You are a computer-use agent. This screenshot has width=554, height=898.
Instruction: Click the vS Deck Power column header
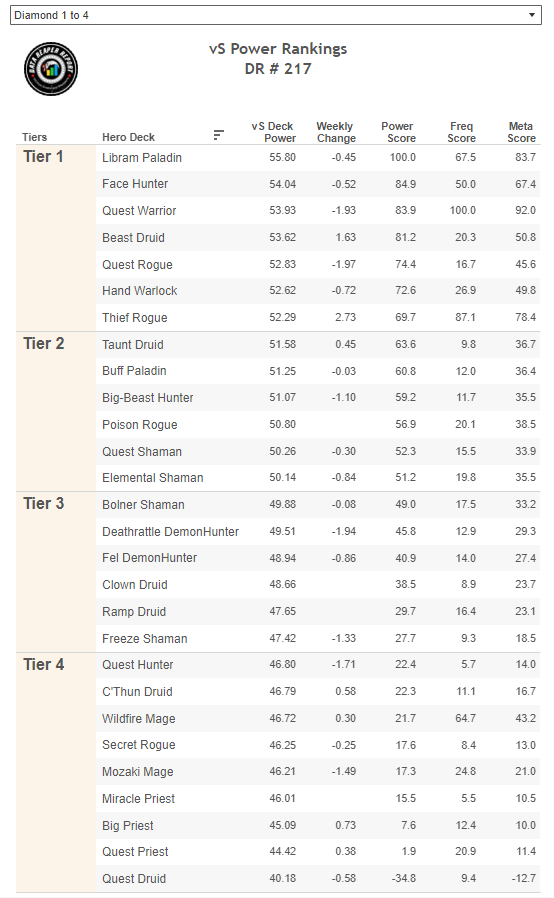[273, 132]
